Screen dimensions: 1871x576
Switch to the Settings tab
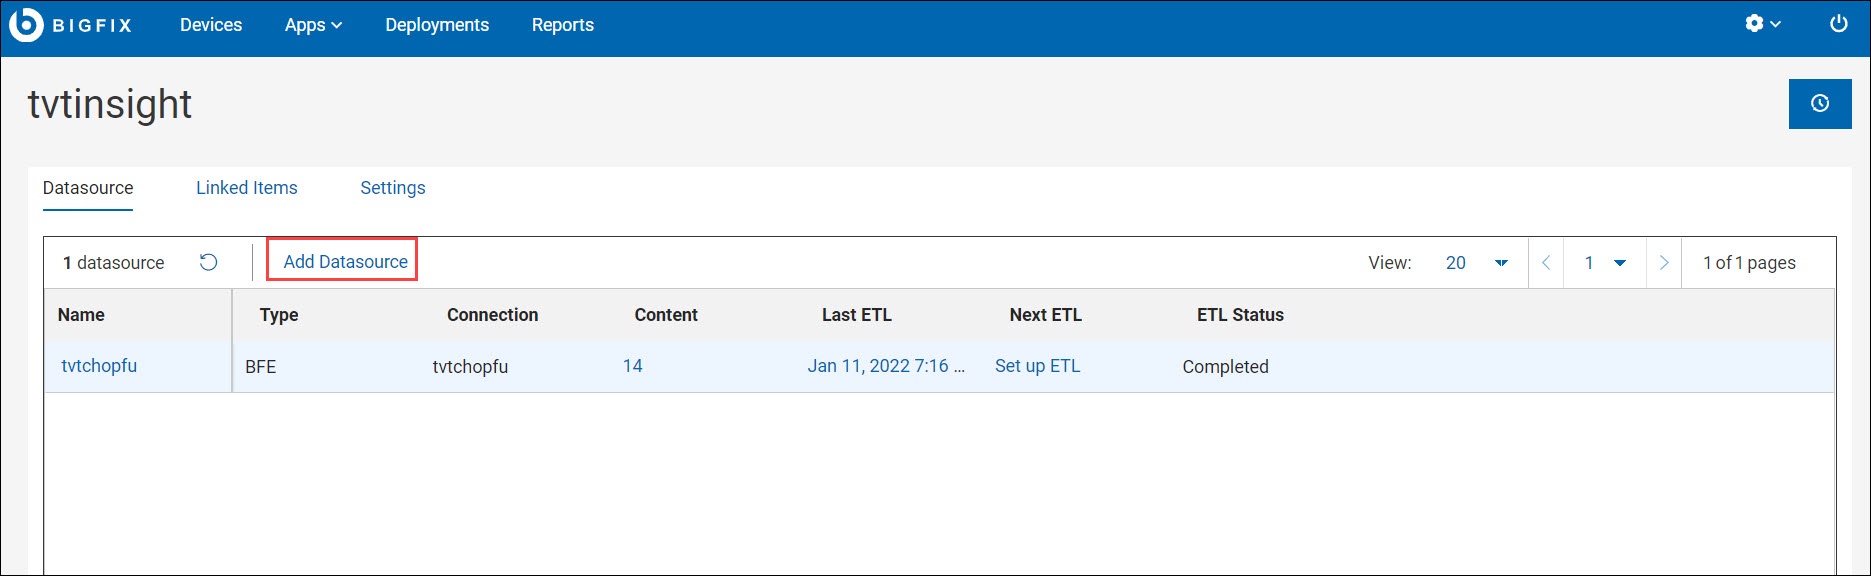[x=393, y=188]
